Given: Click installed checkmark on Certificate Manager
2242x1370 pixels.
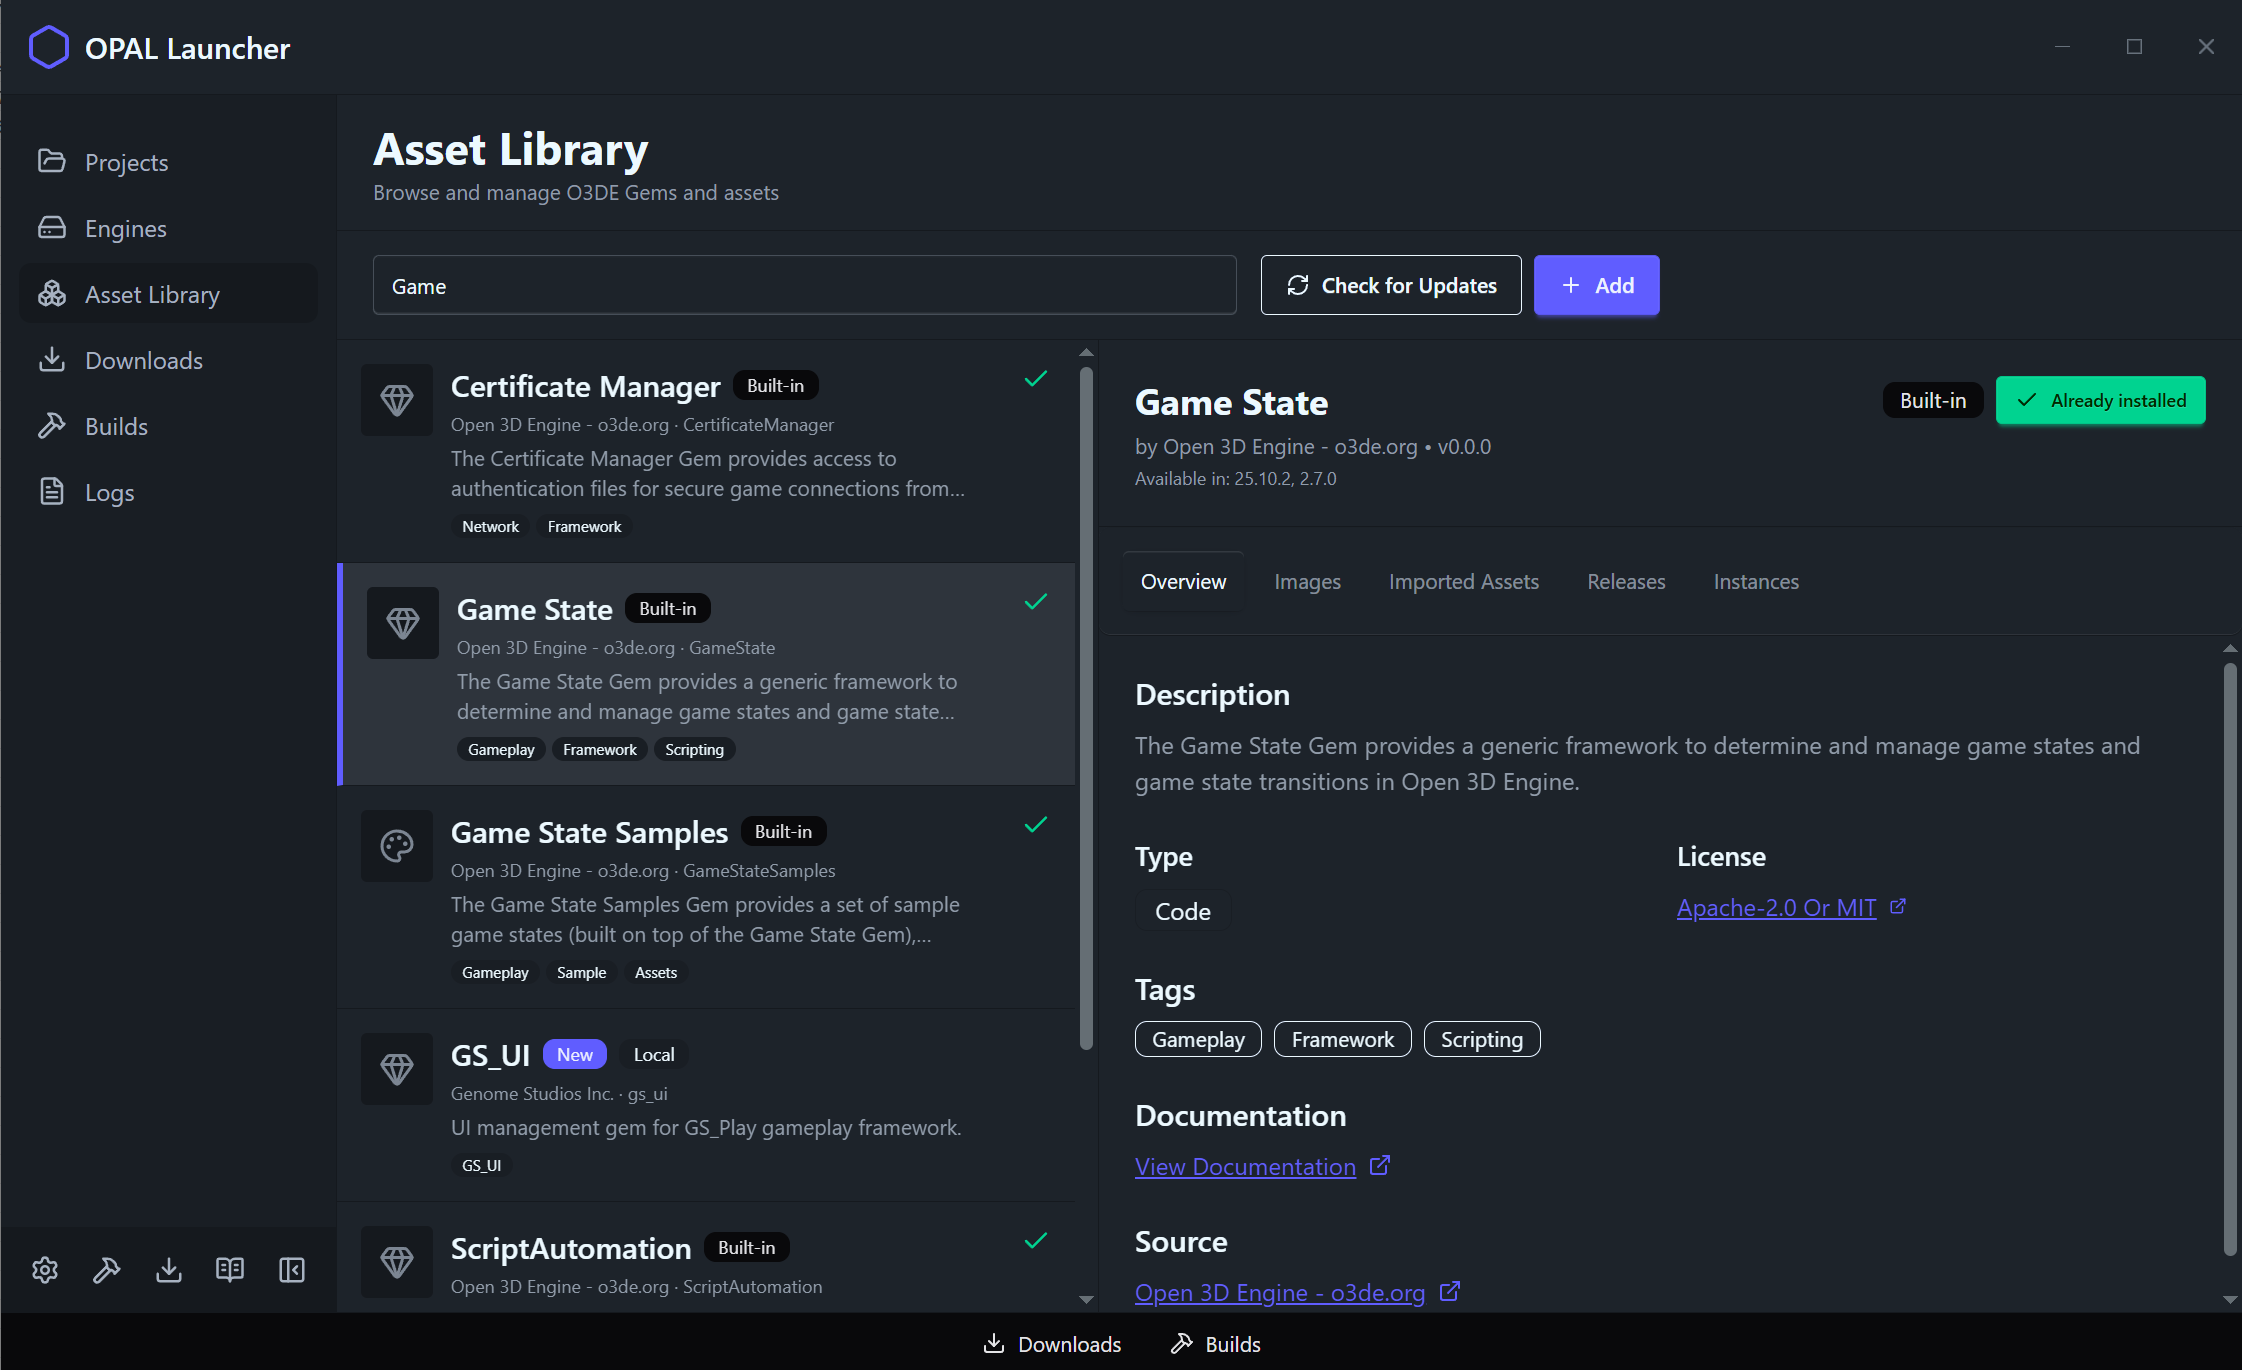Looking at the screenshot, I should 1036,378.
